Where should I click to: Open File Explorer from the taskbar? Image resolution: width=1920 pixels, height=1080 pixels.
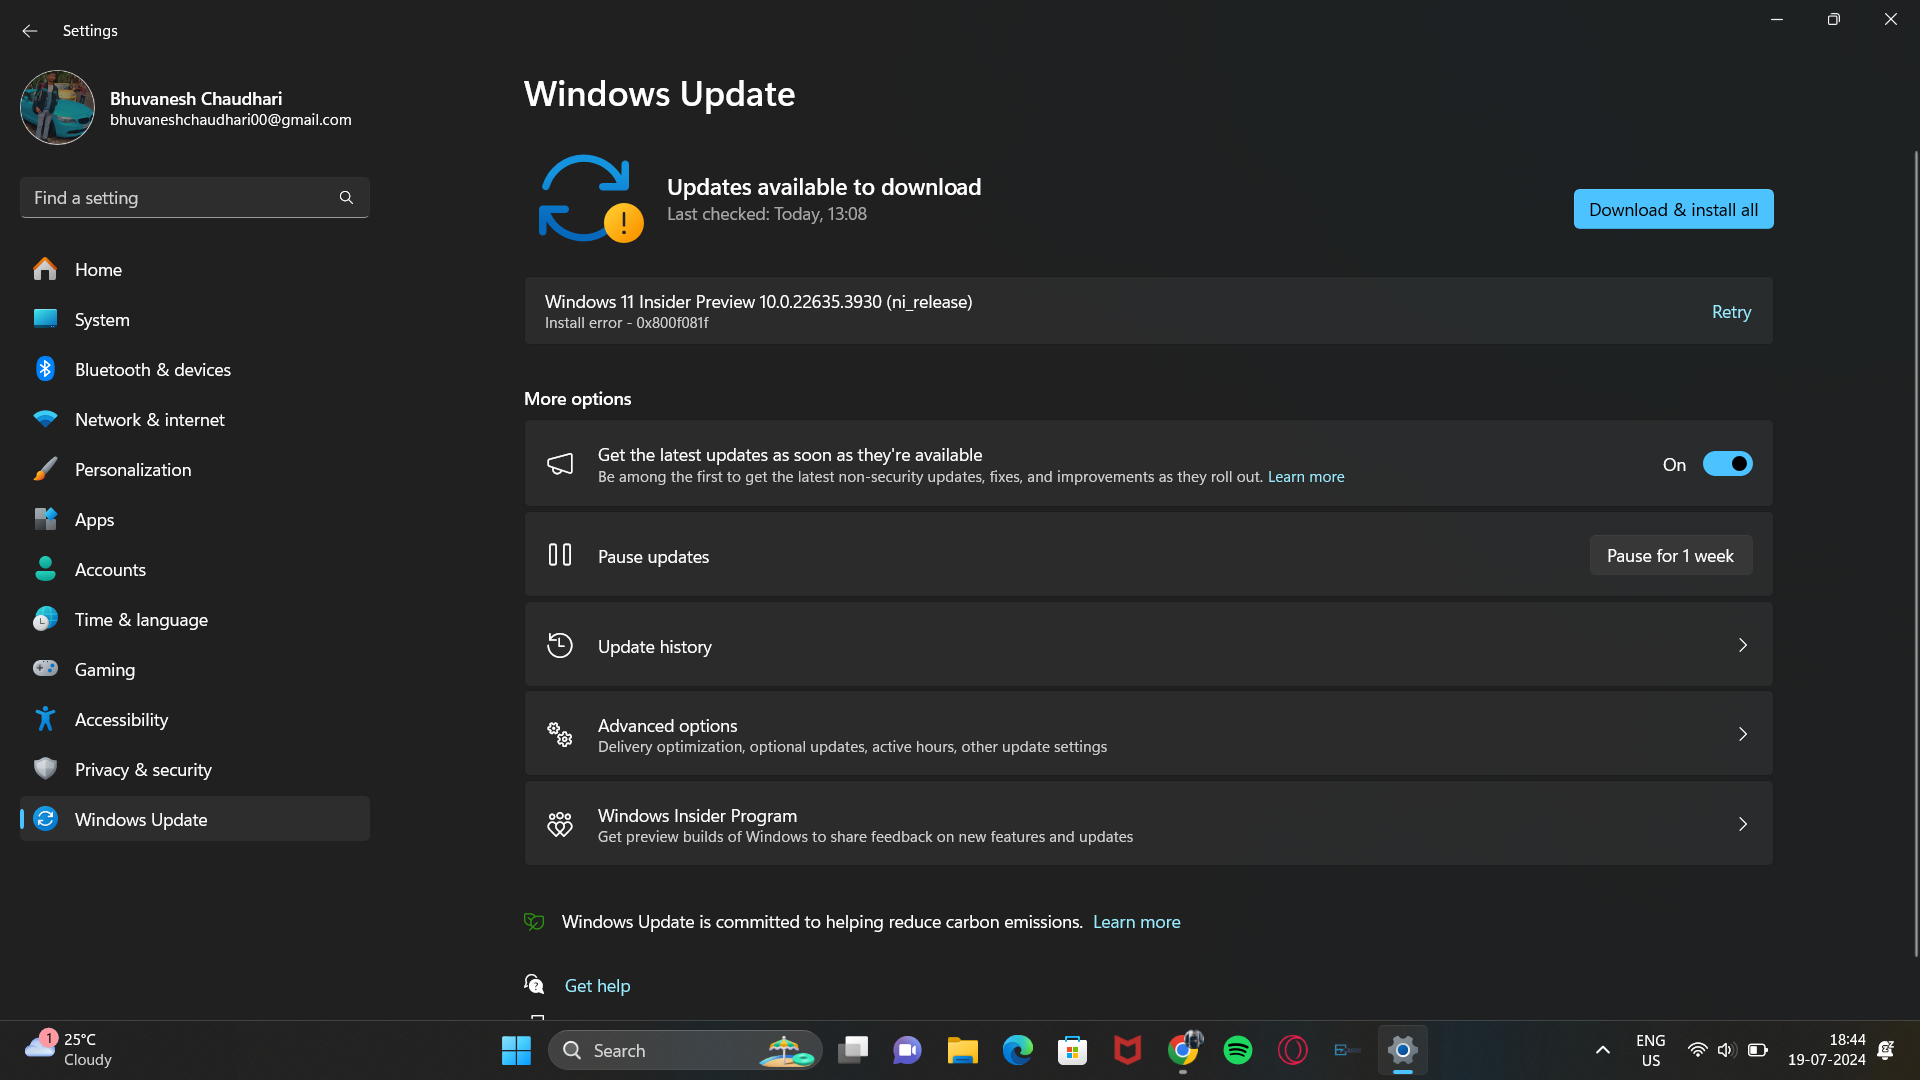962,1050
